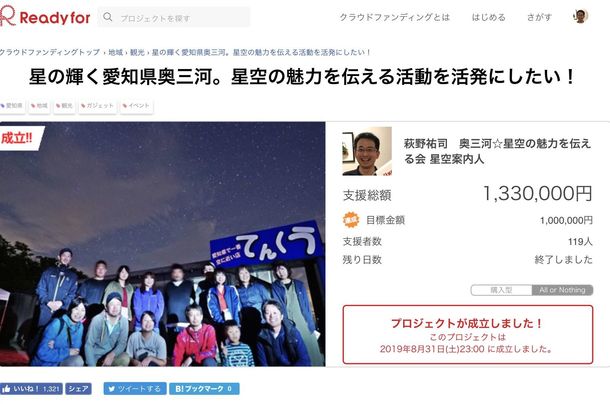
Task: Click the B! ブックマーク button
Action: (x=204, y=388)
